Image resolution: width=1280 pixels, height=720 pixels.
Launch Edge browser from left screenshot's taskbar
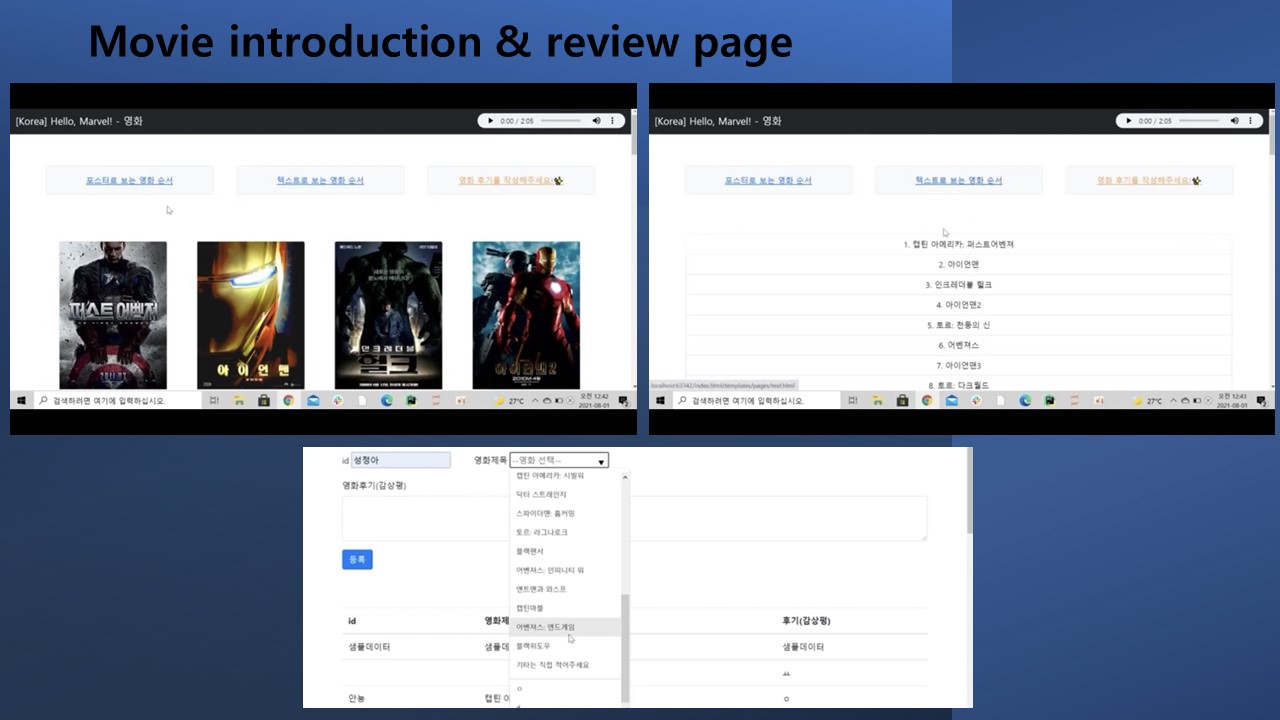(x=387, y=400)
